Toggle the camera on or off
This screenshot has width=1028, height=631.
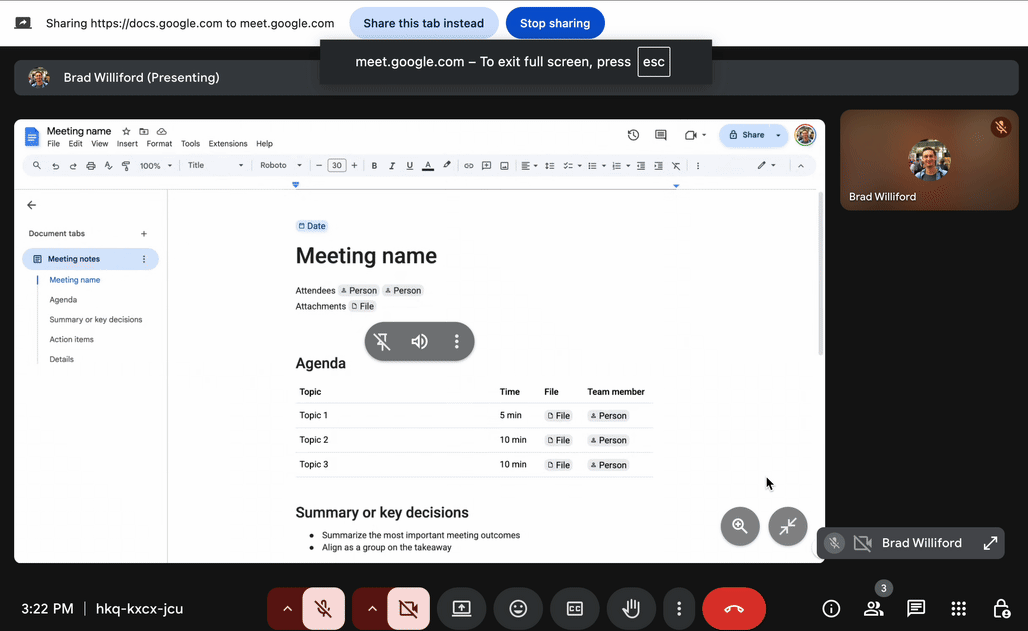[408, 608]
